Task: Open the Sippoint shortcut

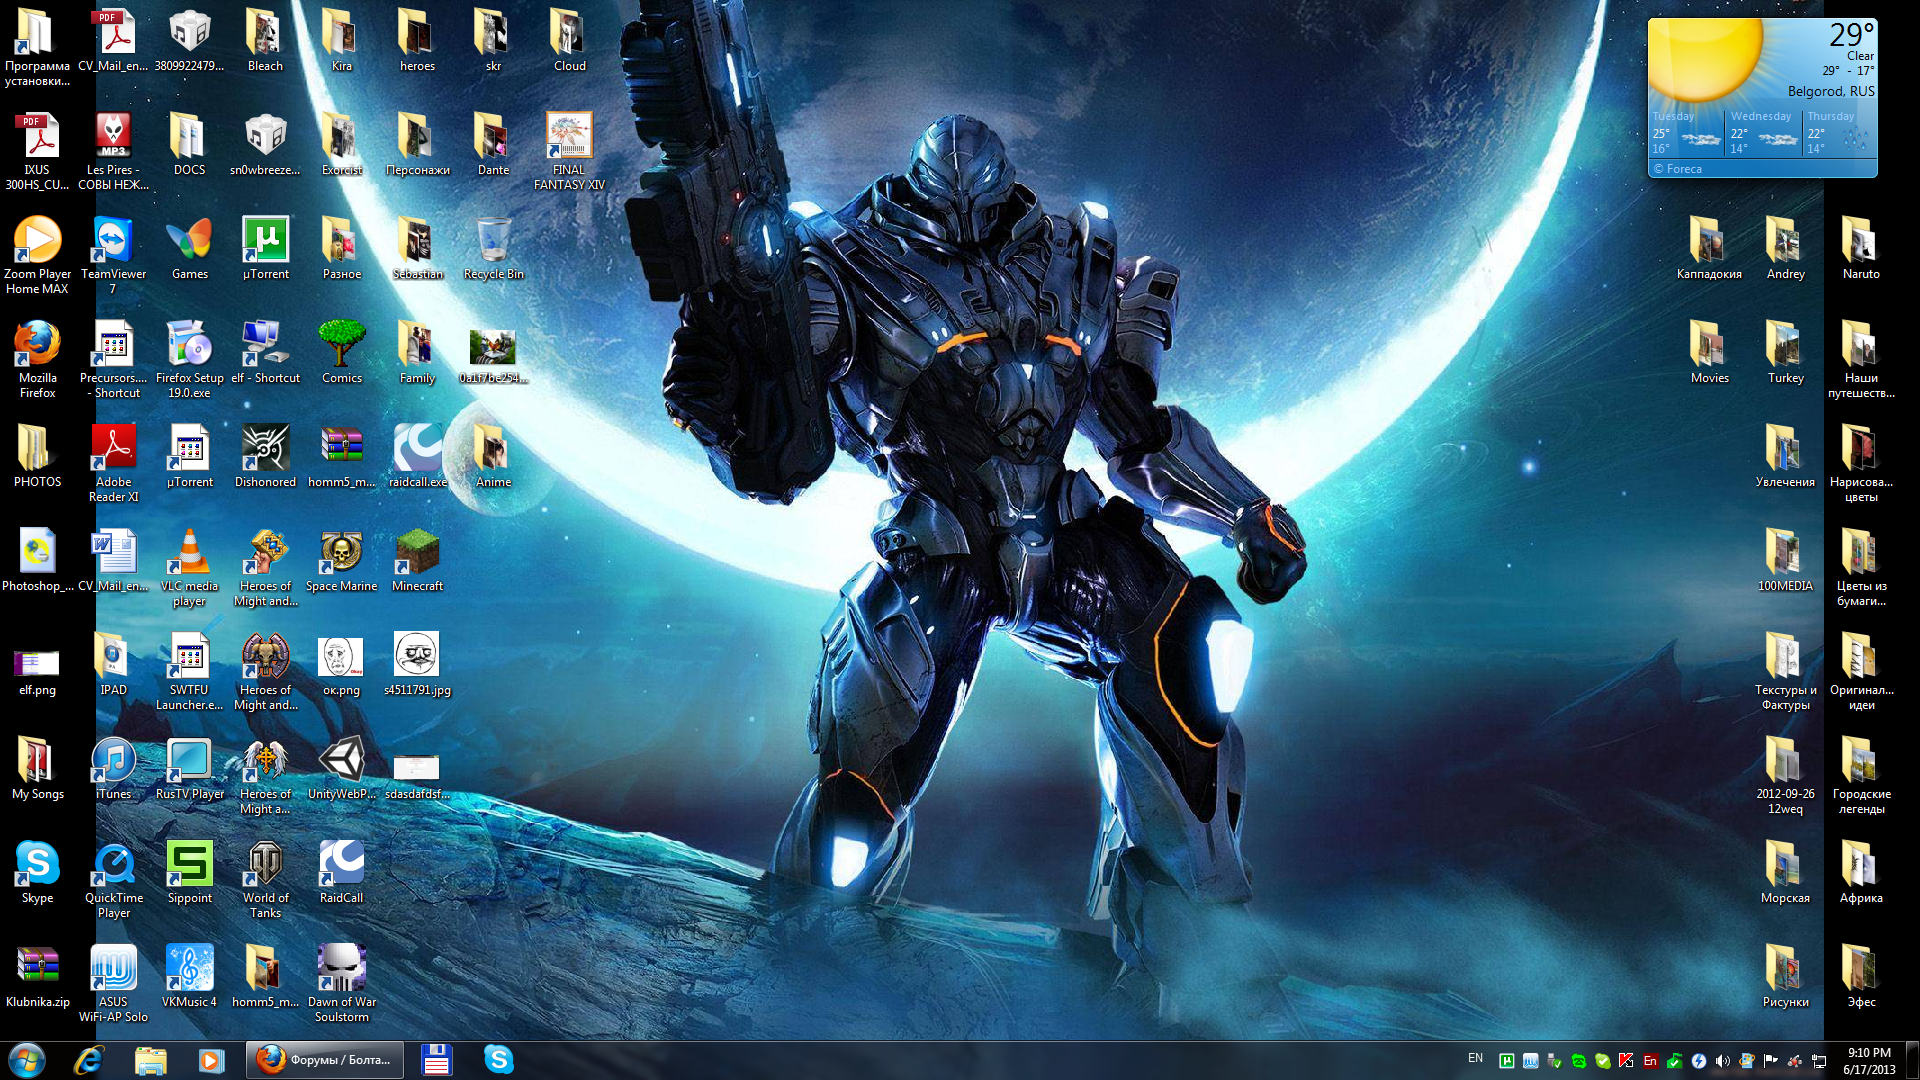Action: 189,864
